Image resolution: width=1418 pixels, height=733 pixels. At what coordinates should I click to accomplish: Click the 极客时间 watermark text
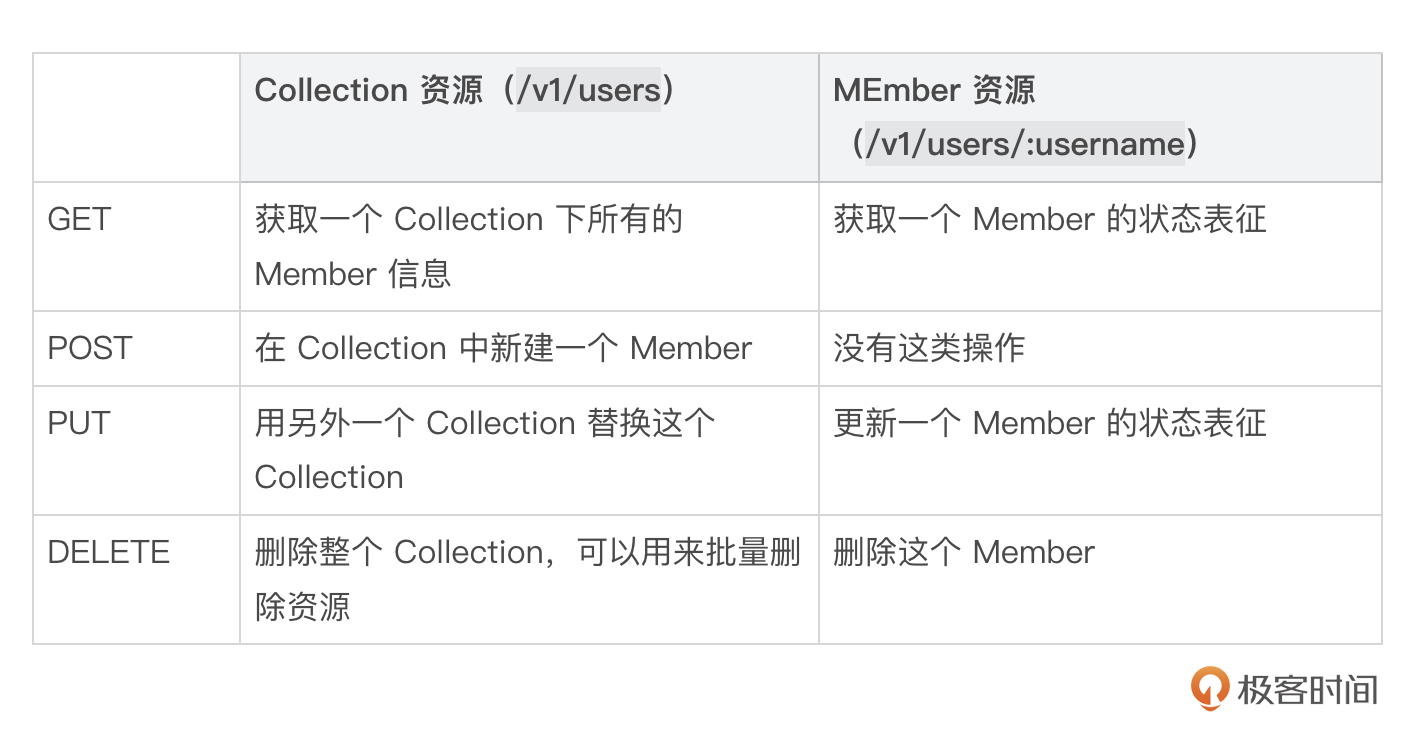(x=1308, y=690)
